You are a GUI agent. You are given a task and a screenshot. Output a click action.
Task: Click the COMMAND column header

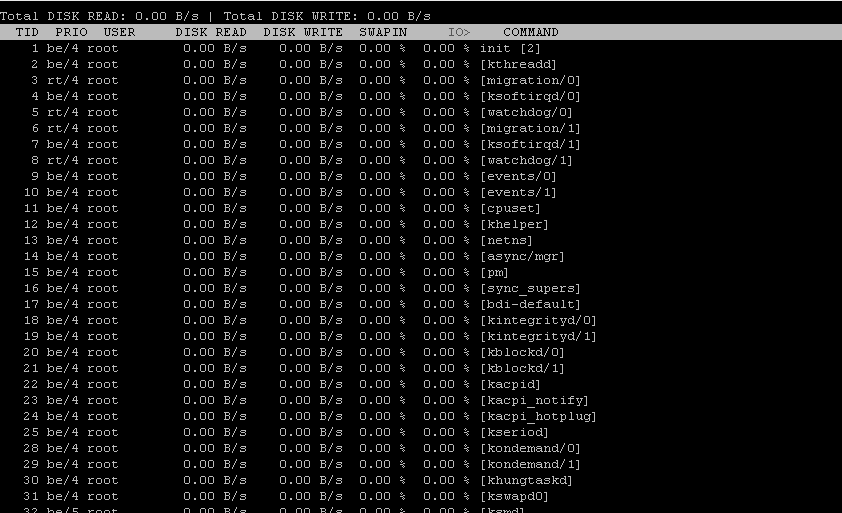coord(531,32)
